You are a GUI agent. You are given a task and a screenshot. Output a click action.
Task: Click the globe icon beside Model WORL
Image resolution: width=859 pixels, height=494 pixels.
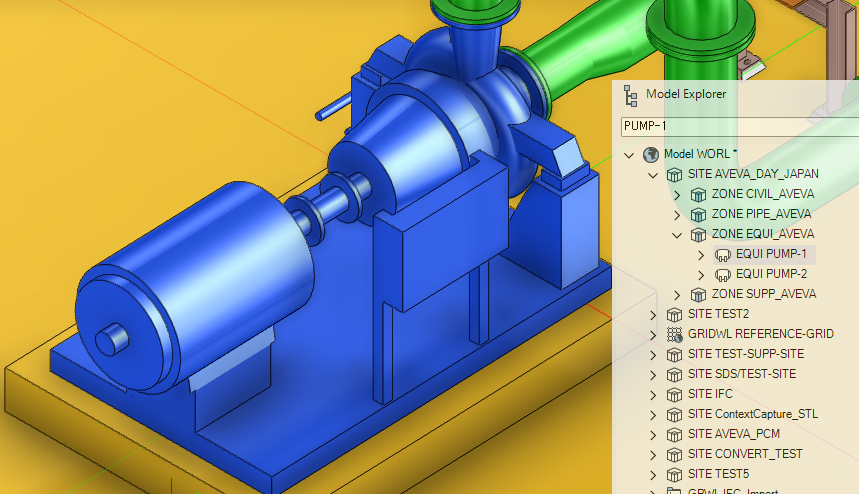(x=652, y=154)
